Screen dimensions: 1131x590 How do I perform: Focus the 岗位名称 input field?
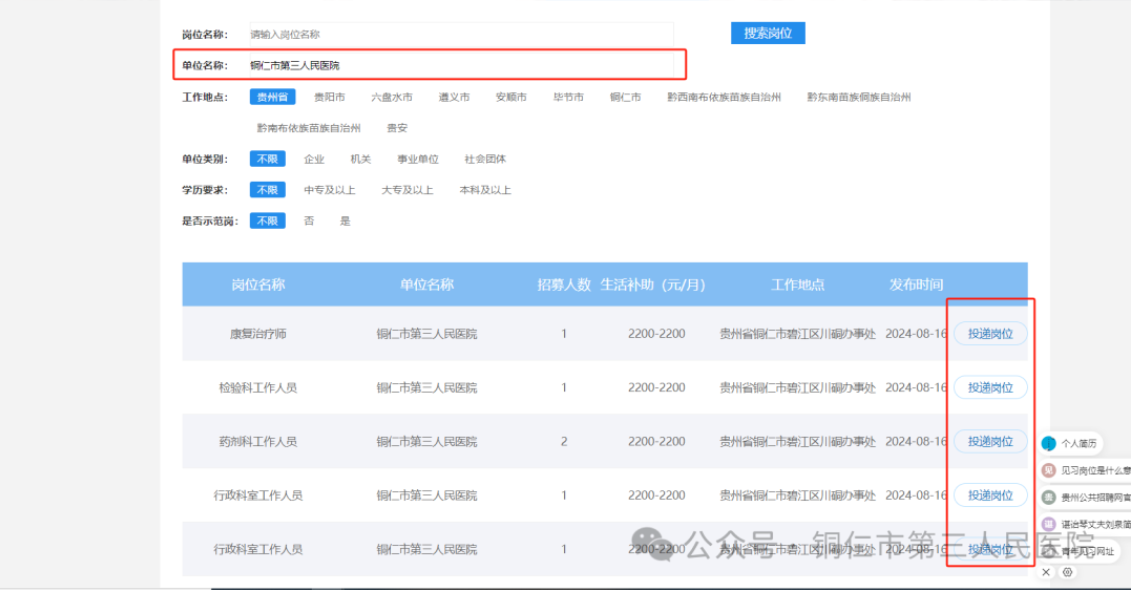point(460,34)
